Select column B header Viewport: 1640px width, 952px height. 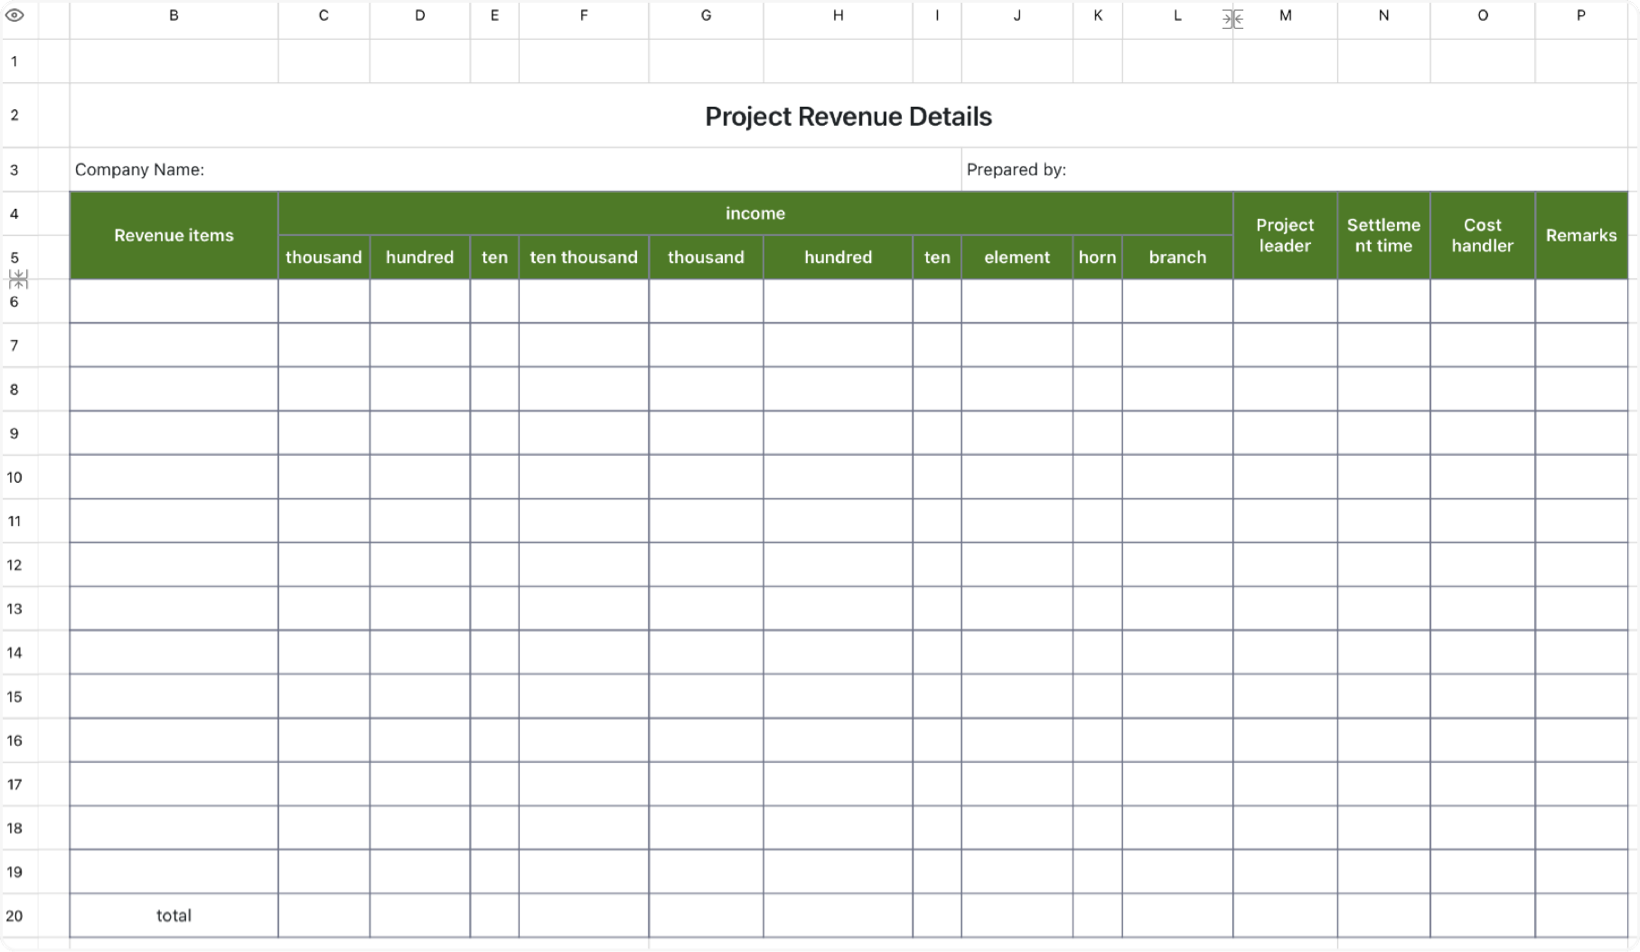coord(174,16)
